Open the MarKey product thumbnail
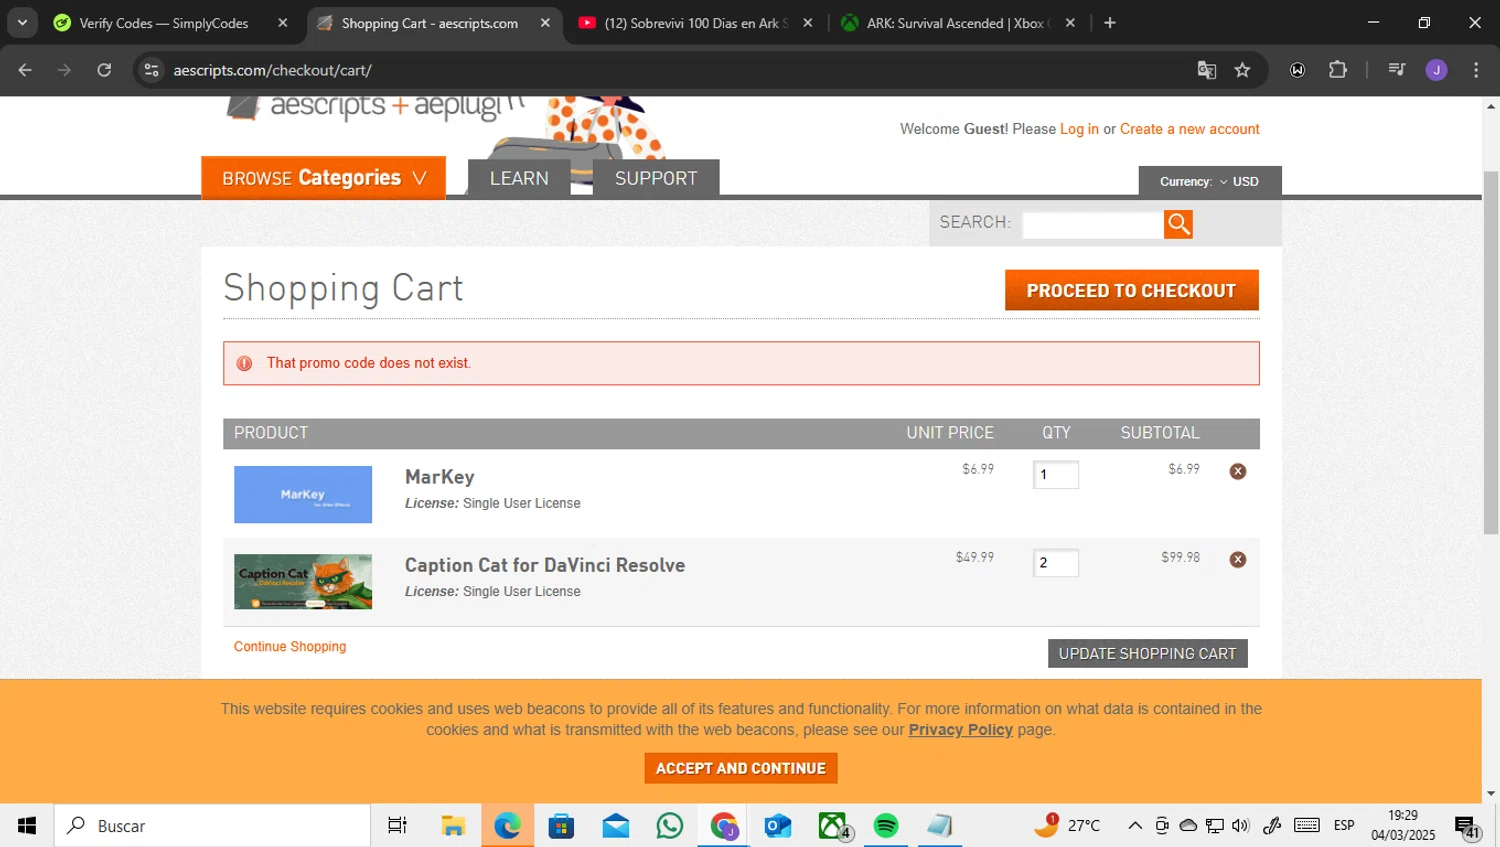Image resolution: width=1500 pixels, height=847 pixels. (303, 494)
